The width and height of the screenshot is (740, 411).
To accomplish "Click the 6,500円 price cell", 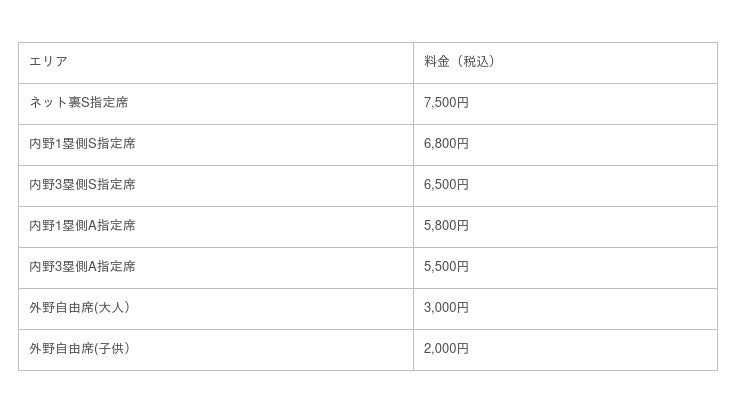I will pos(565,185).
